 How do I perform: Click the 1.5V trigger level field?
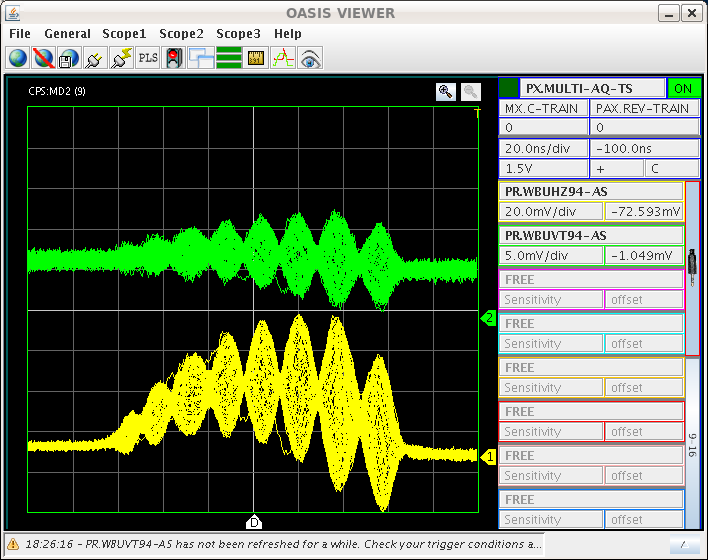[544, 169]
